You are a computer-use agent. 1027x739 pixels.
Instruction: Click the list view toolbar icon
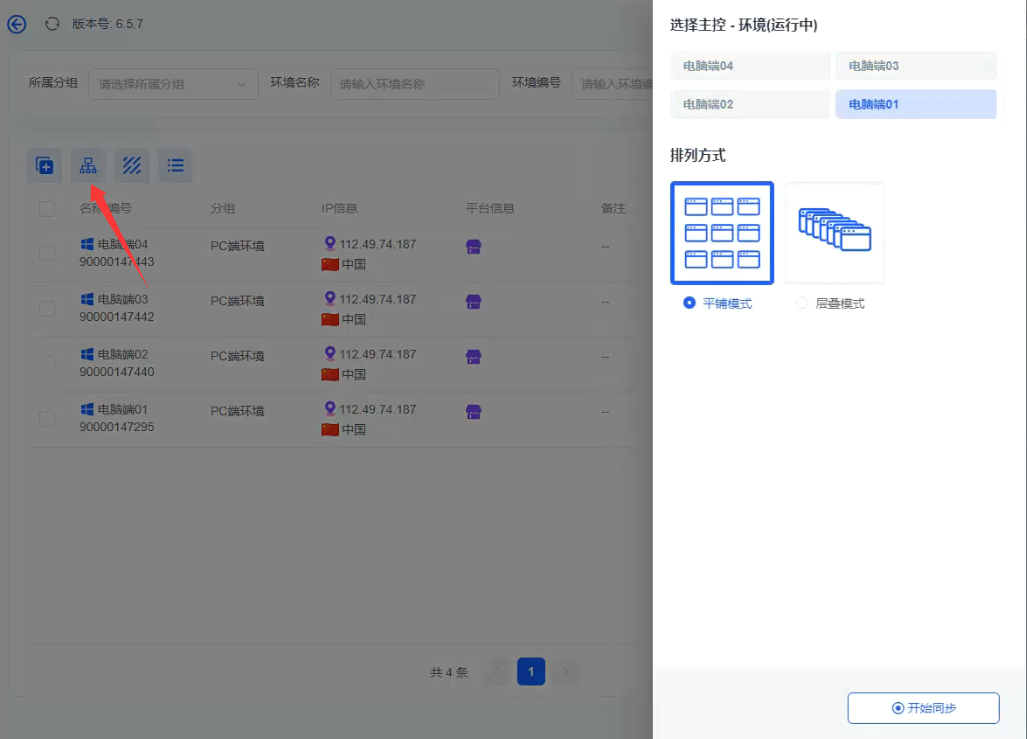[176, 165]
